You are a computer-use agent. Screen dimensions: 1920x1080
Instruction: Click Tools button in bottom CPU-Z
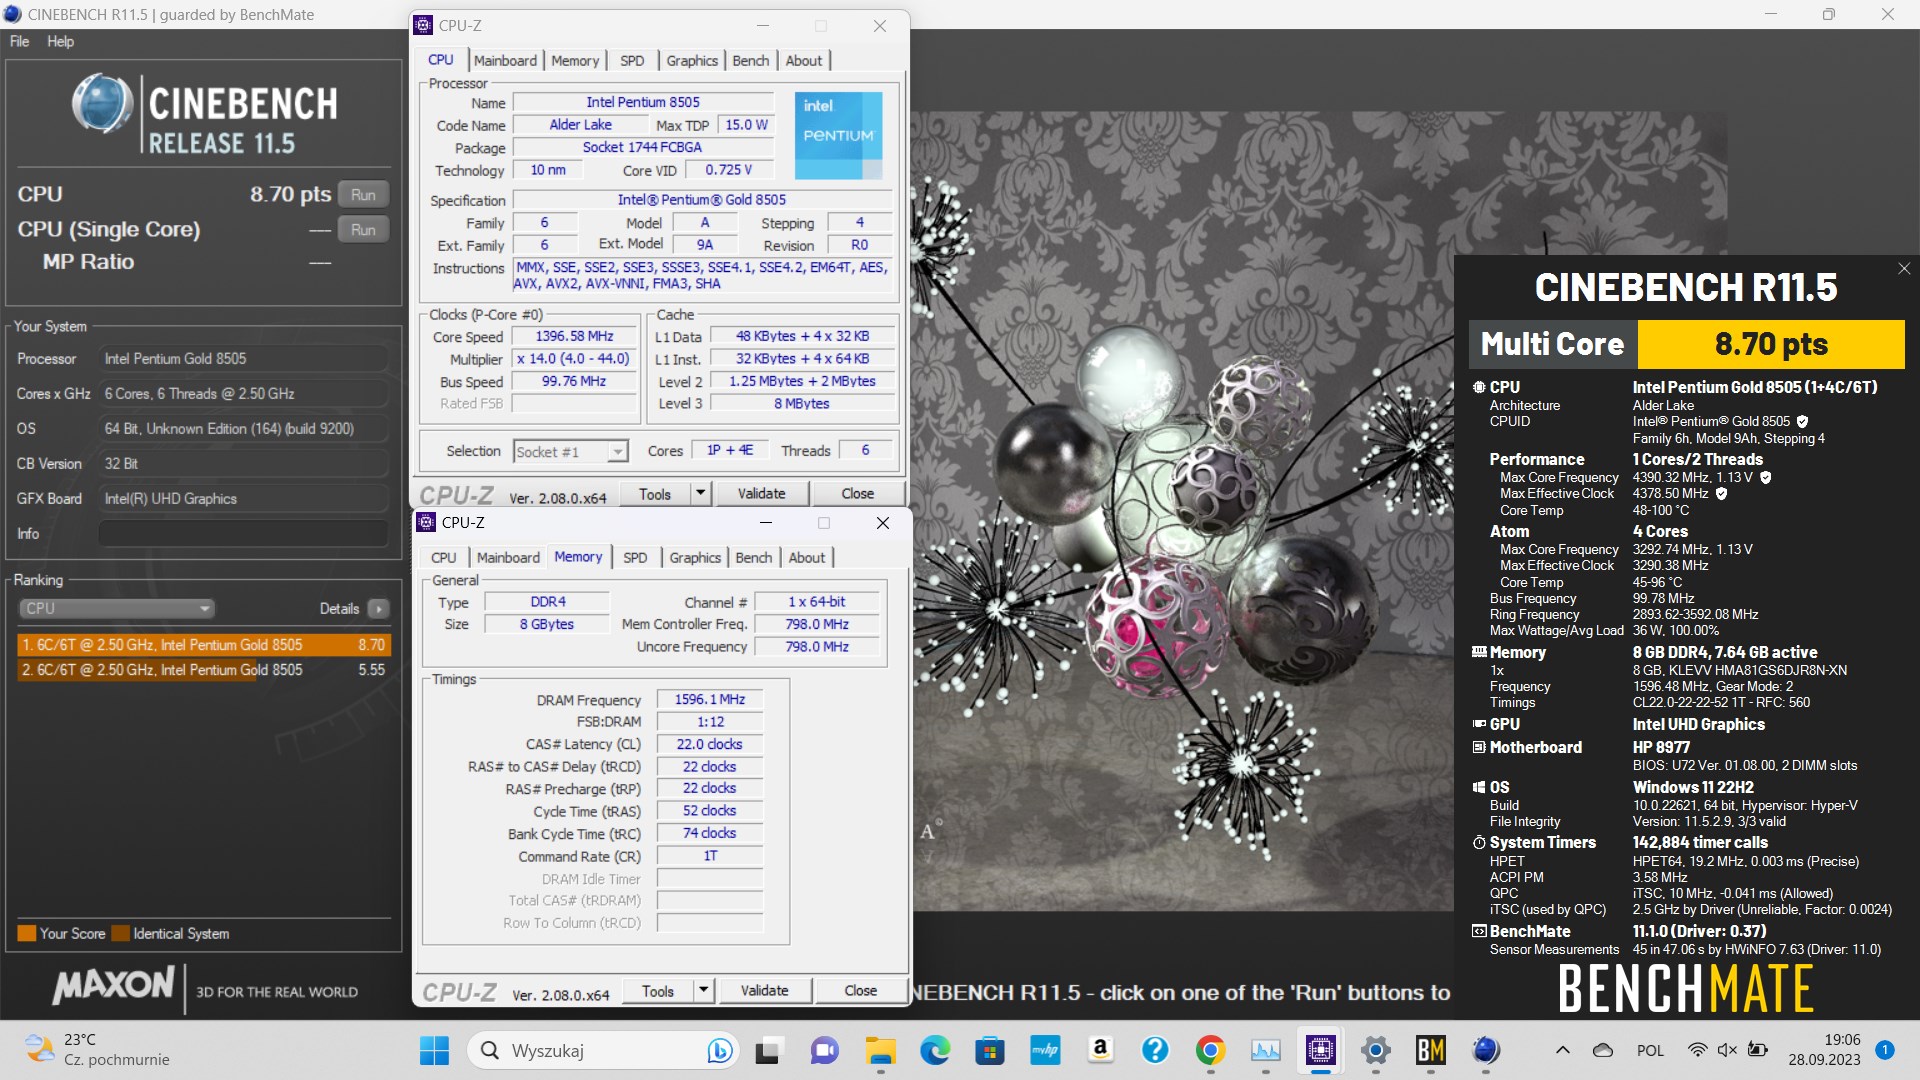click(x=658, y=991)
